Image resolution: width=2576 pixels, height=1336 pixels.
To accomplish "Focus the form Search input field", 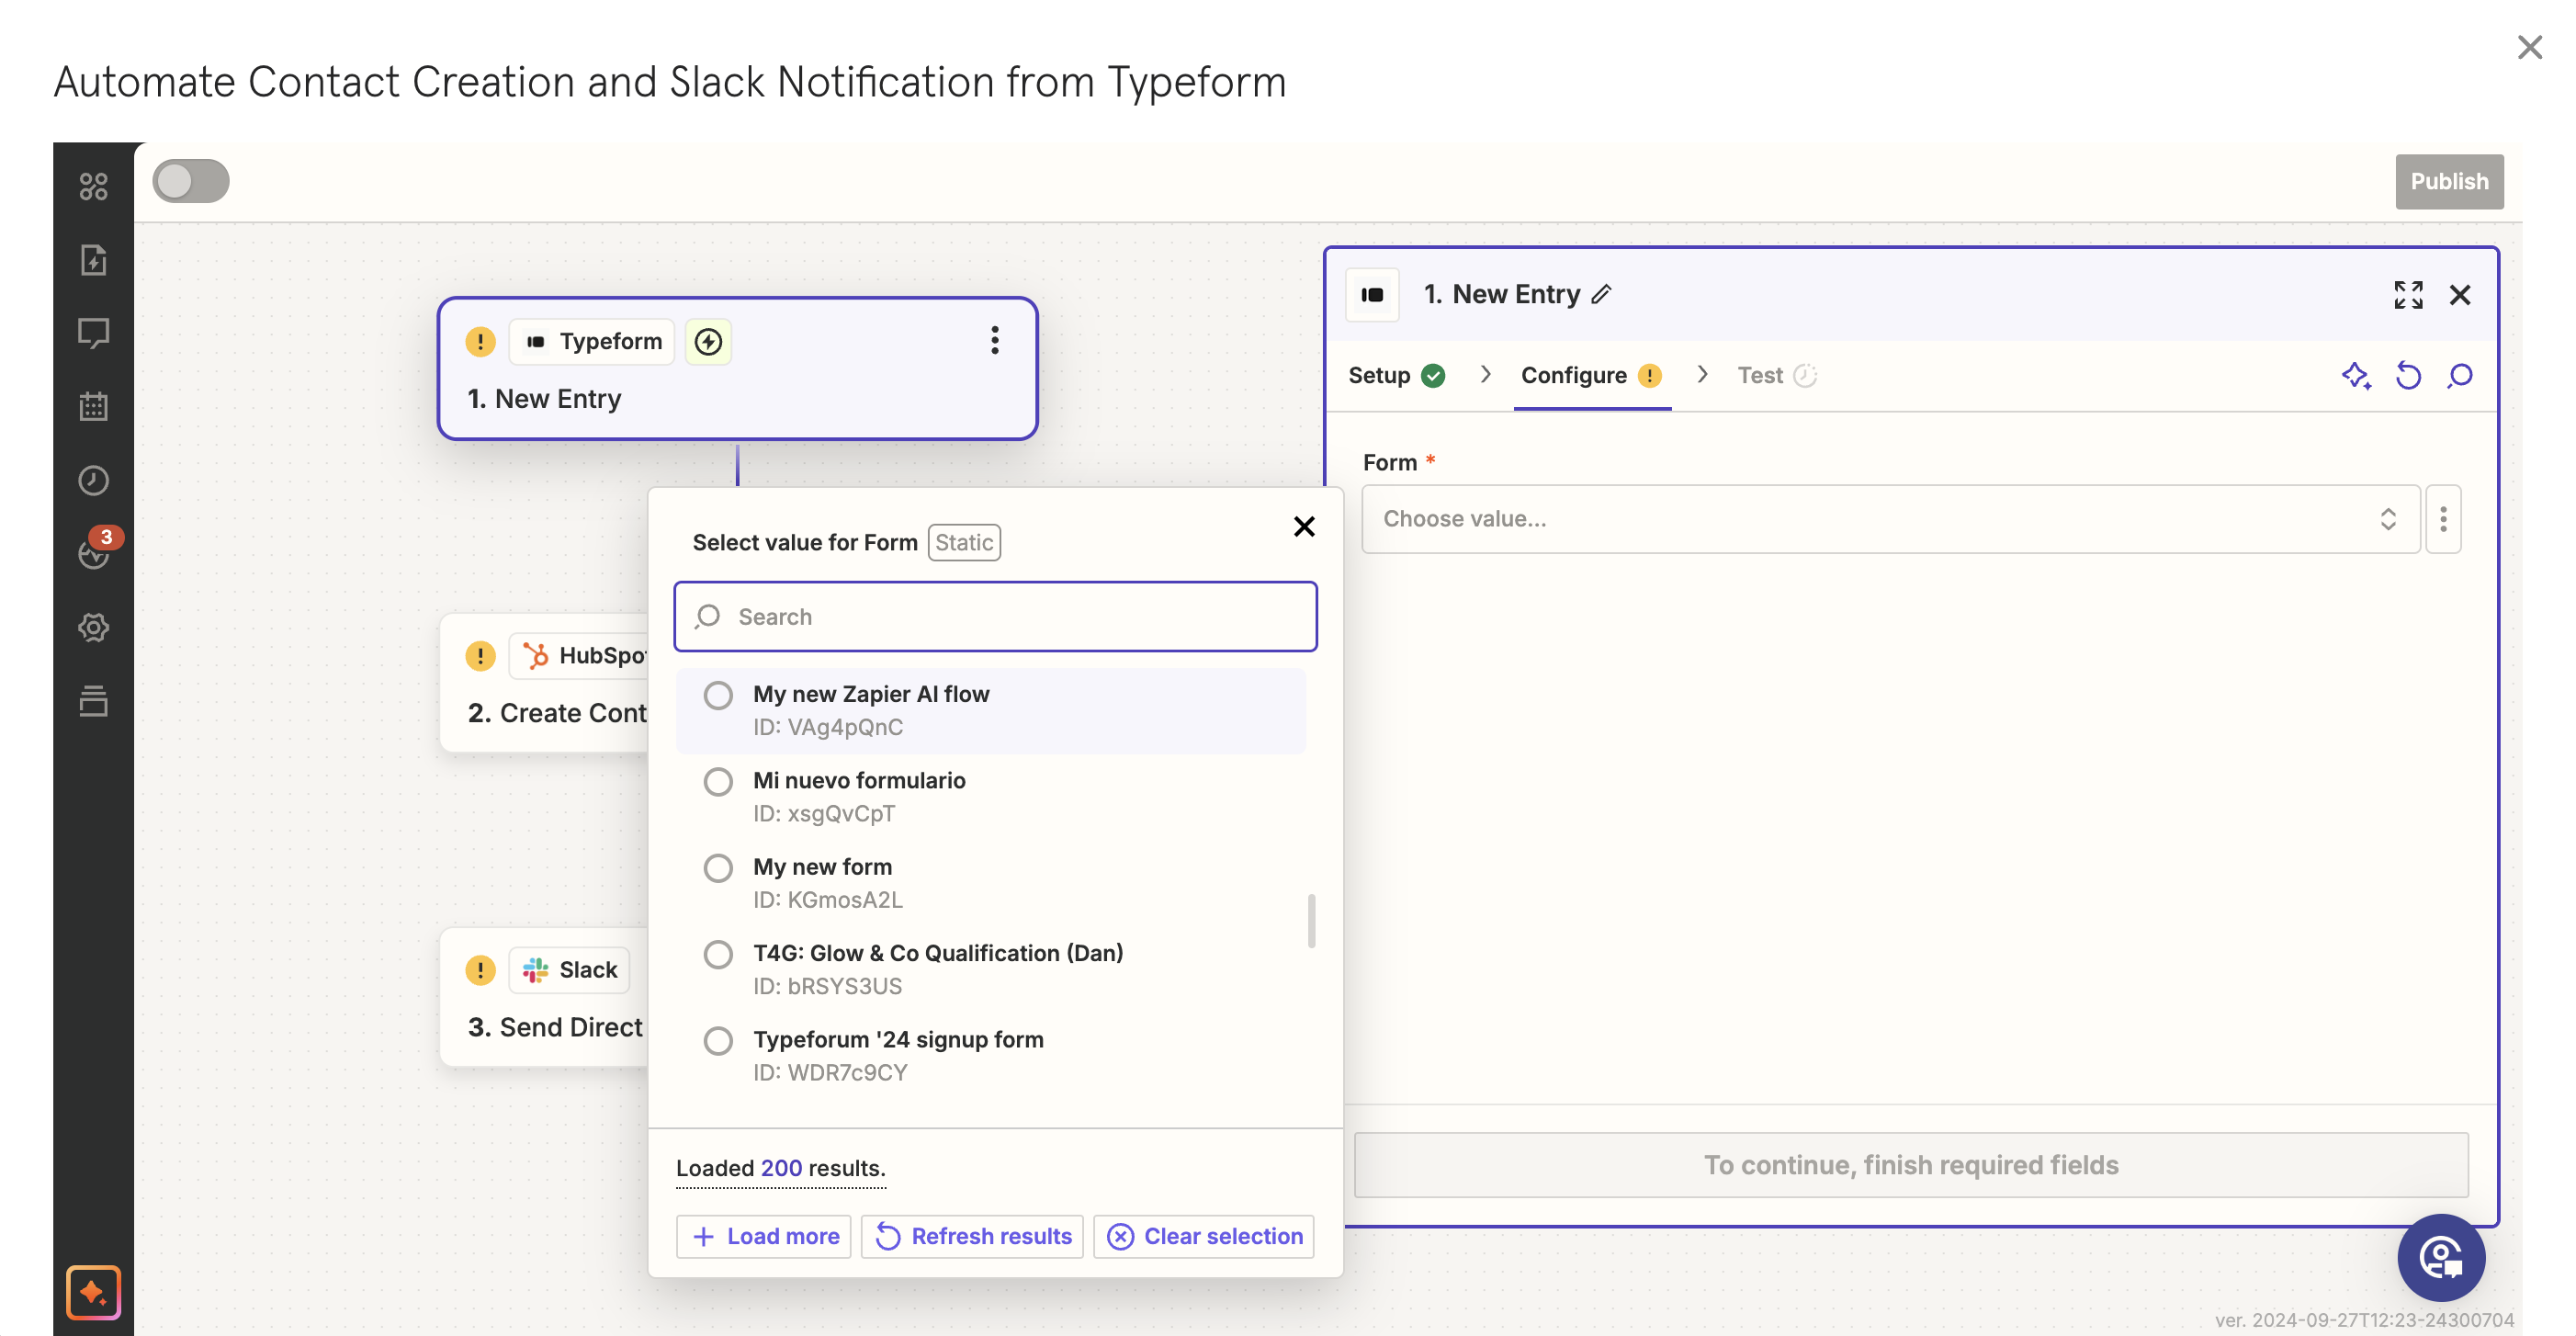I will tap(995, 617).
